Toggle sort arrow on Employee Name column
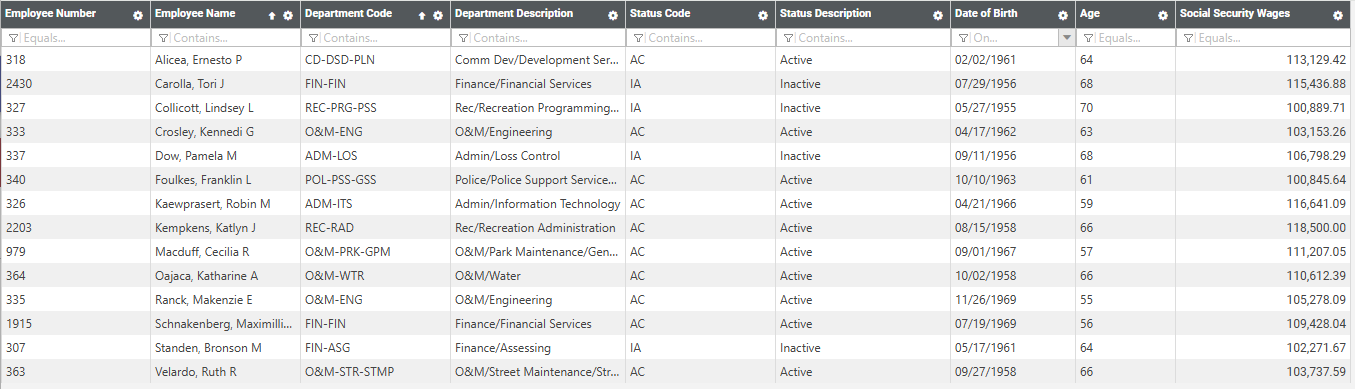 coord(272,15)
